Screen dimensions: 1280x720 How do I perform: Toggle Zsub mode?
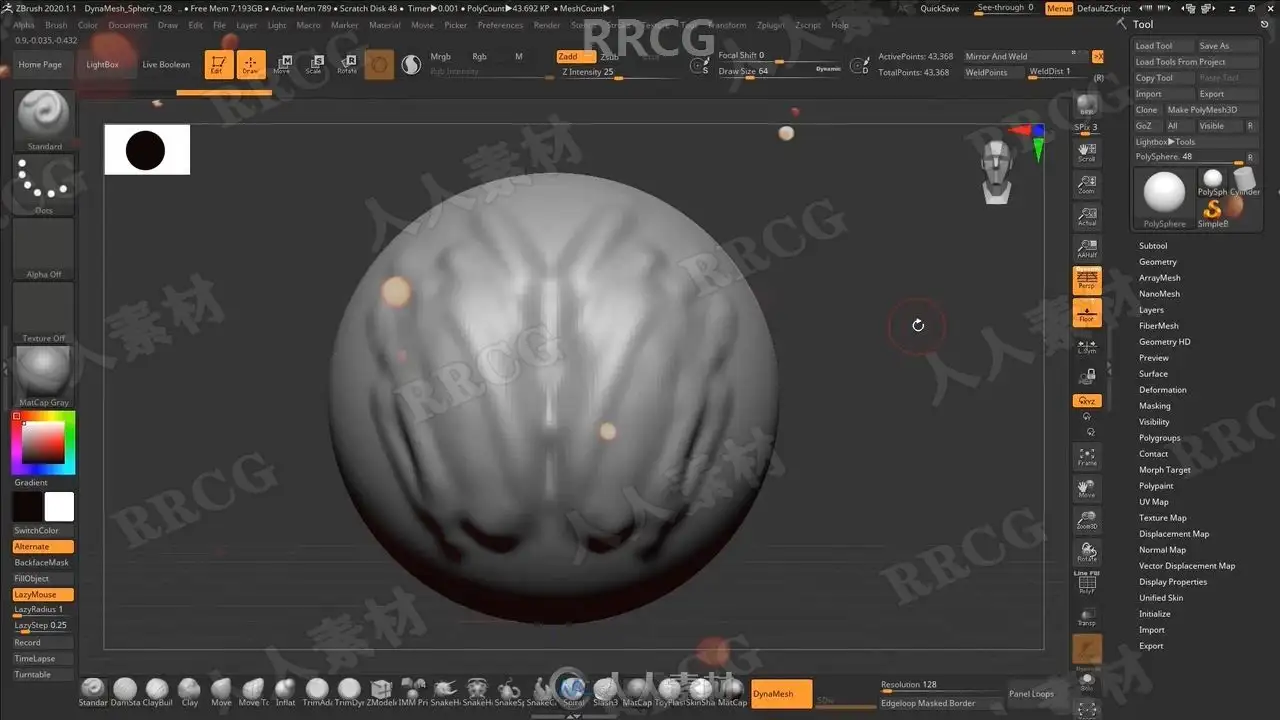click(x=610, y=57)
